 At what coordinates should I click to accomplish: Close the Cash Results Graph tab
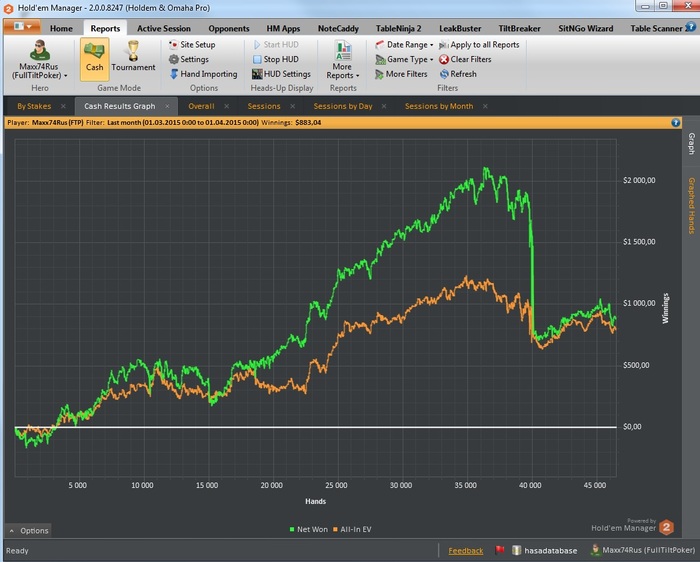pyautogui.click(x=167, y=106)
